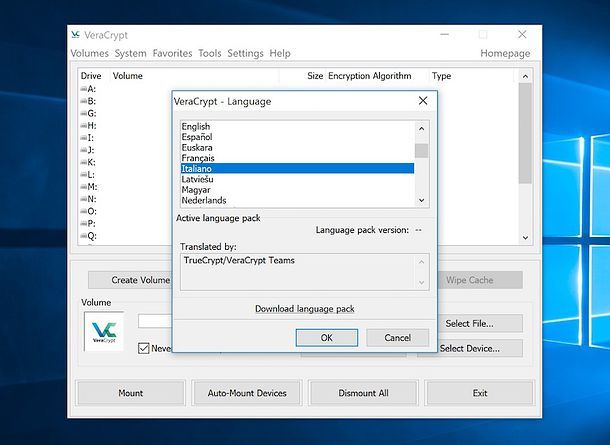The width and height of the screenshot is (610, 445).
Task: Click the volume path input field
Action: click(x=155, y=321)
